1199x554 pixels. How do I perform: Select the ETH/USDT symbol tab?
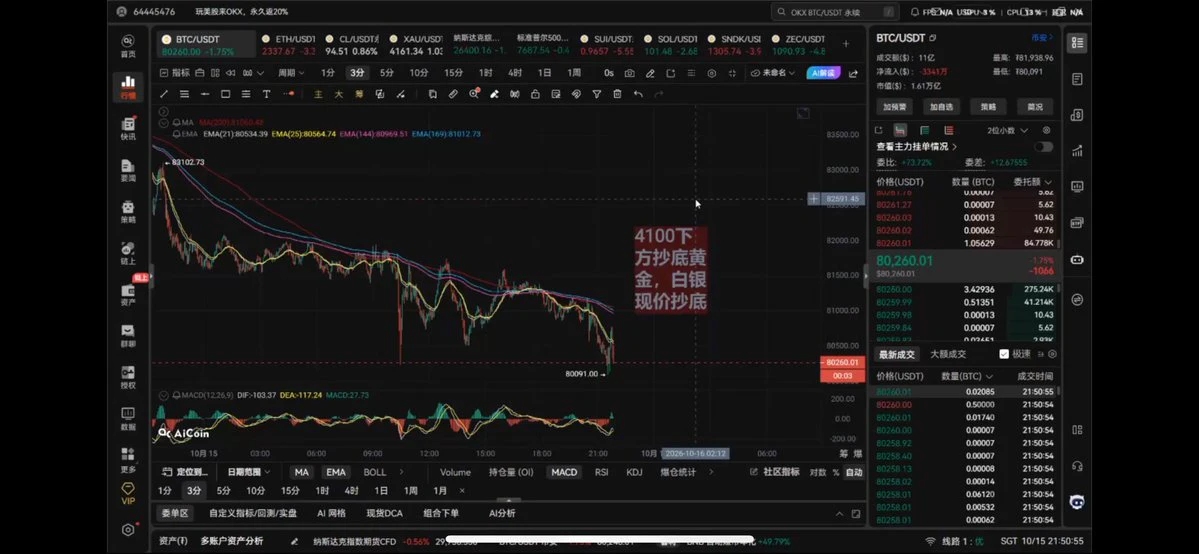pos(287,44)
